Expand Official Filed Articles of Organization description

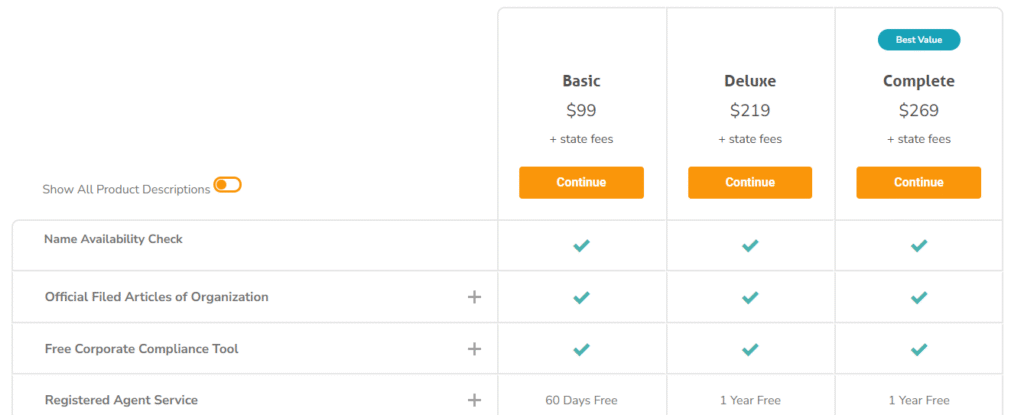click(x=474, y=297)
